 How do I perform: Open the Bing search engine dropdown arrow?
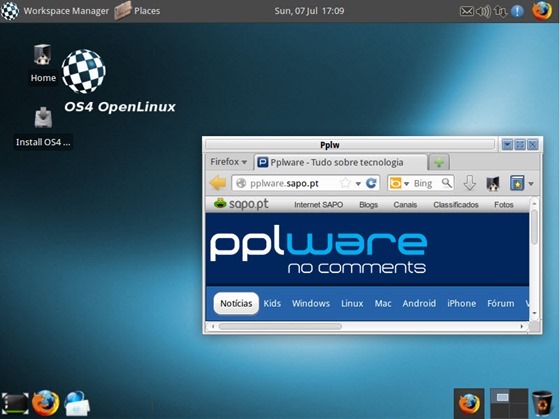406,184
